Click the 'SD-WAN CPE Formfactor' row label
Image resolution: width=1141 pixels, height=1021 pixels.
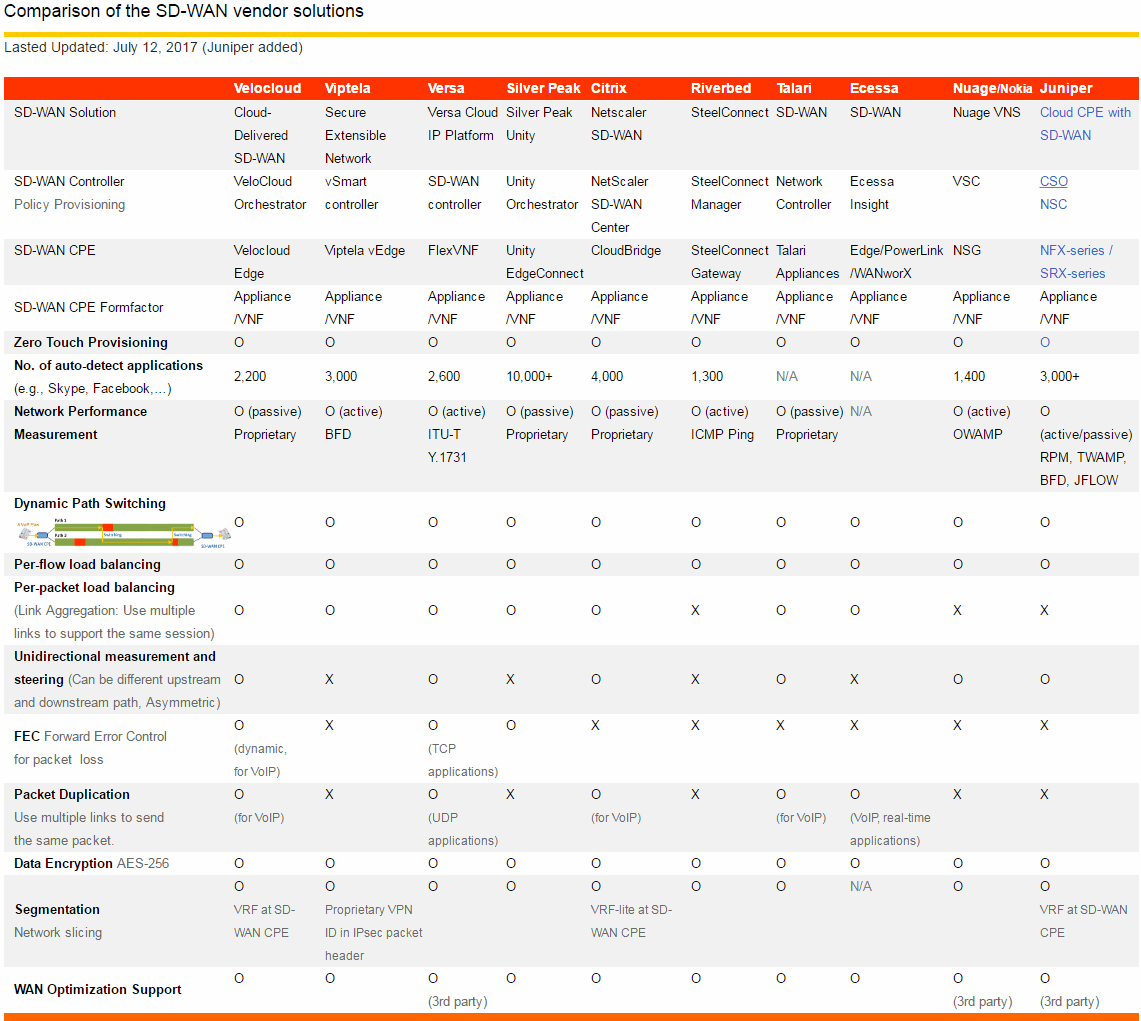(x=88, y=307)
